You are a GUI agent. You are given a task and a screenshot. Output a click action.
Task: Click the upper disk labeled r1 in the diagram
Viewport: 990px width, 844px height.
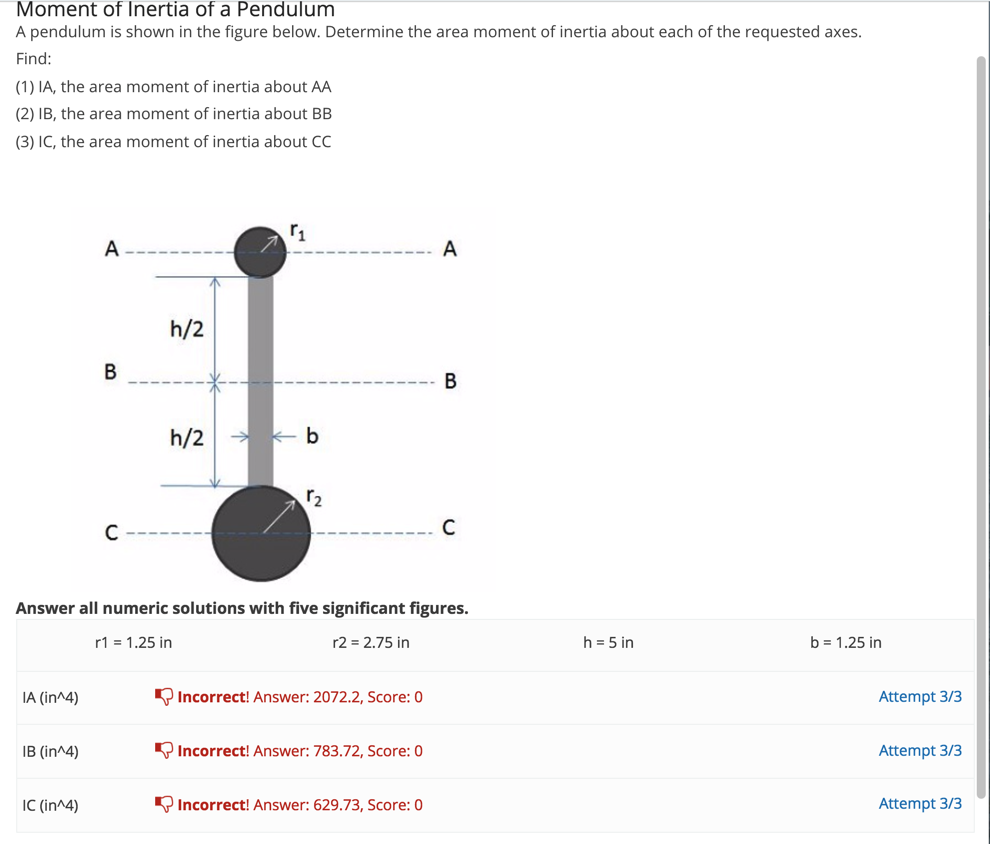[x=260, y=248]
